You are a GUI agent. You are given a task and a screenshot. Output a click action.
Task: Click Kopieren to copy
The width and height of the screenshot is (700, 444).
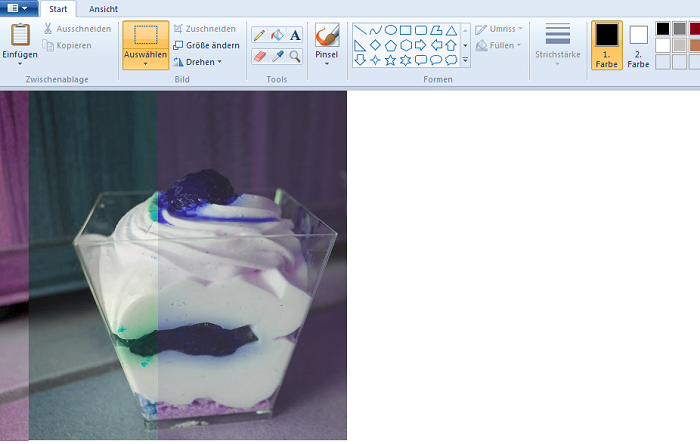pyautogui.click(x=67, y=45)
